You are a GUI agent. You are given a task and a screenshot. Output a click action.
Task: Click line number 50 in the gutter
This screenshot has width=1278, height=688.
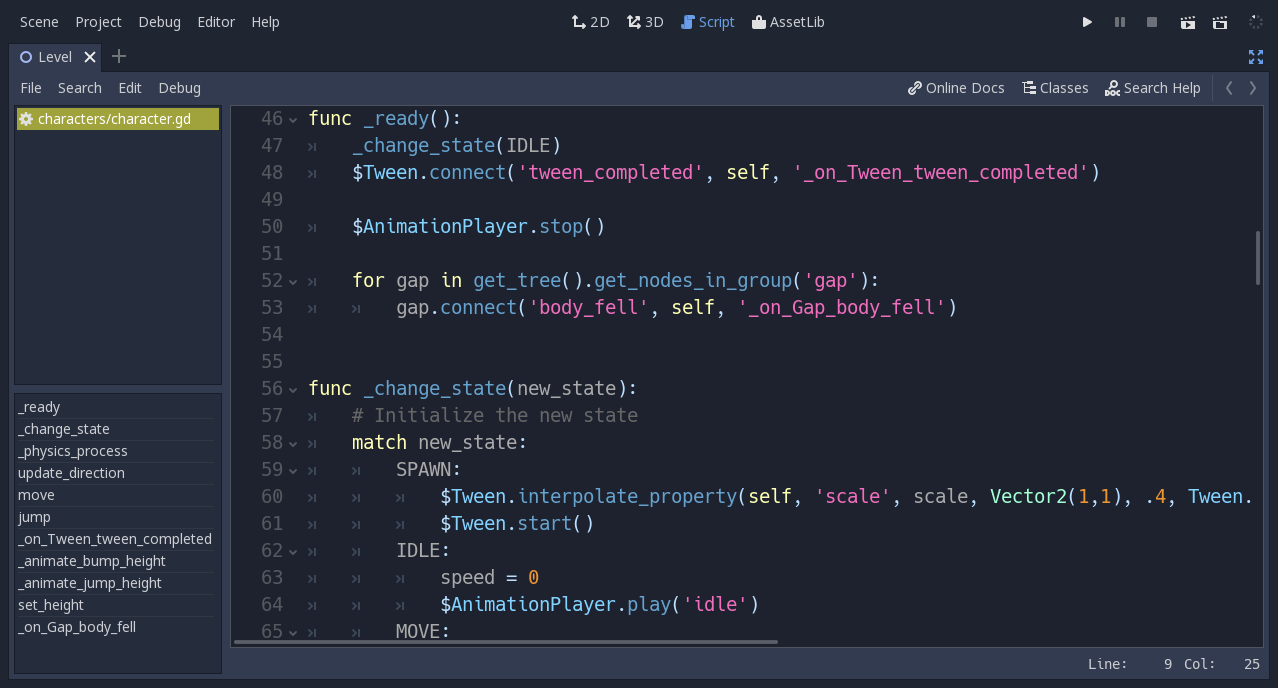[x=272, y=226]
